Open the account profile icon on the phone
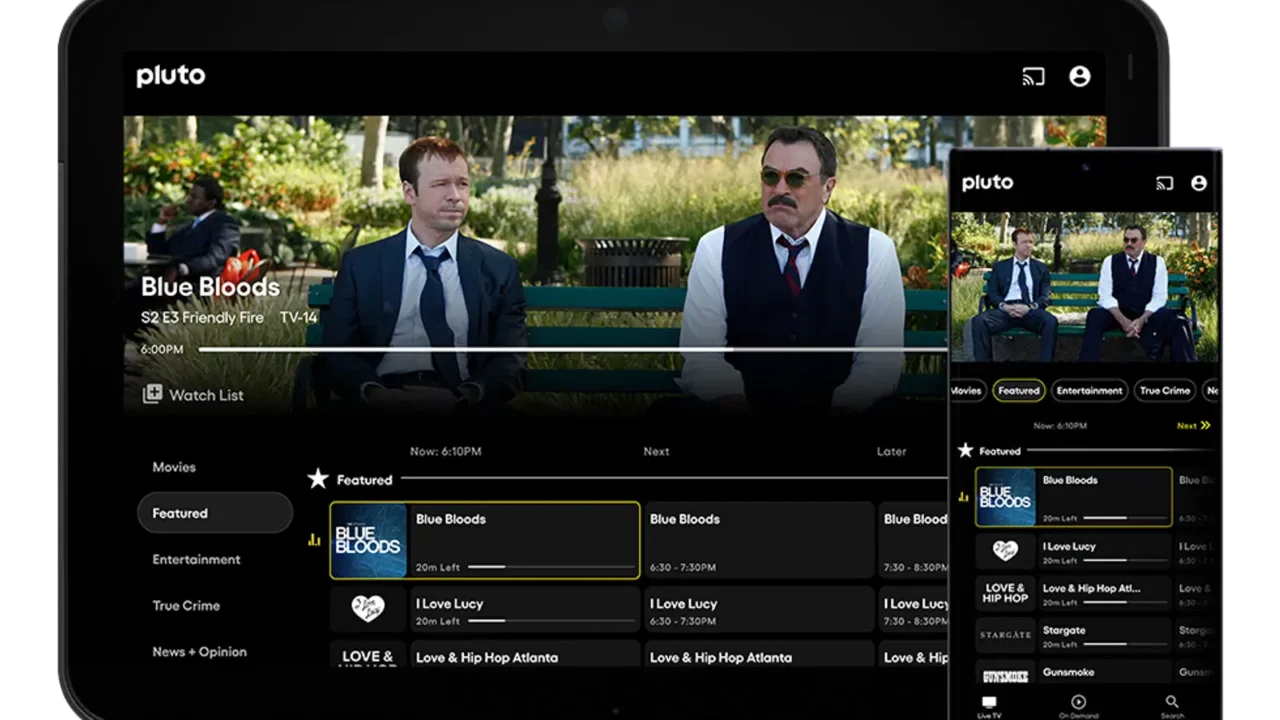 point(1199,183)
